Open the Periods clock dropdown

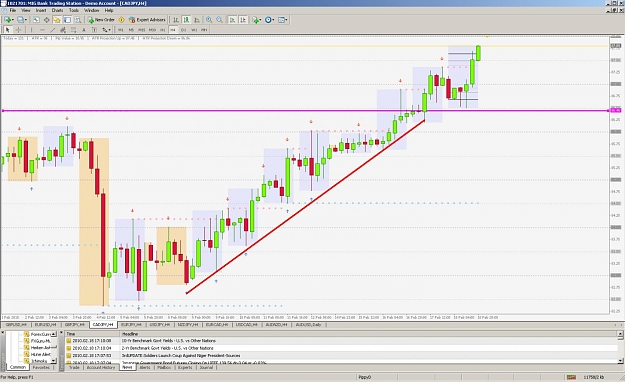click(x=269, y=20)
